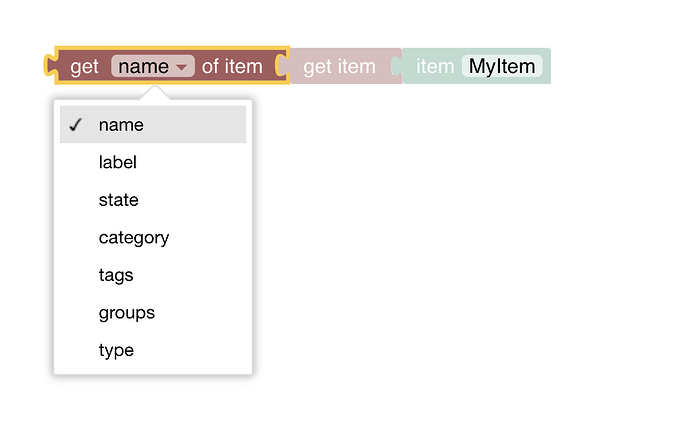The image size is (690, 445).
Task: Click the connector notch before item block
Action: (x=398, y=67)
